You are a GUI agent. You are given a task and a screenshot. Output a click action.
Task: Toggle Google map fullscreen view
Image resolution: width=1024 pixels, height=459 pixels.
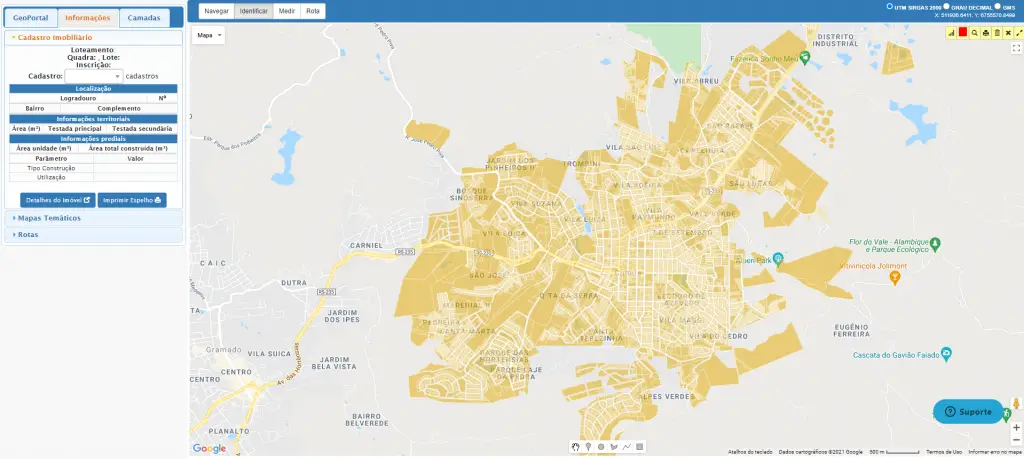[x=1016, y=48]
